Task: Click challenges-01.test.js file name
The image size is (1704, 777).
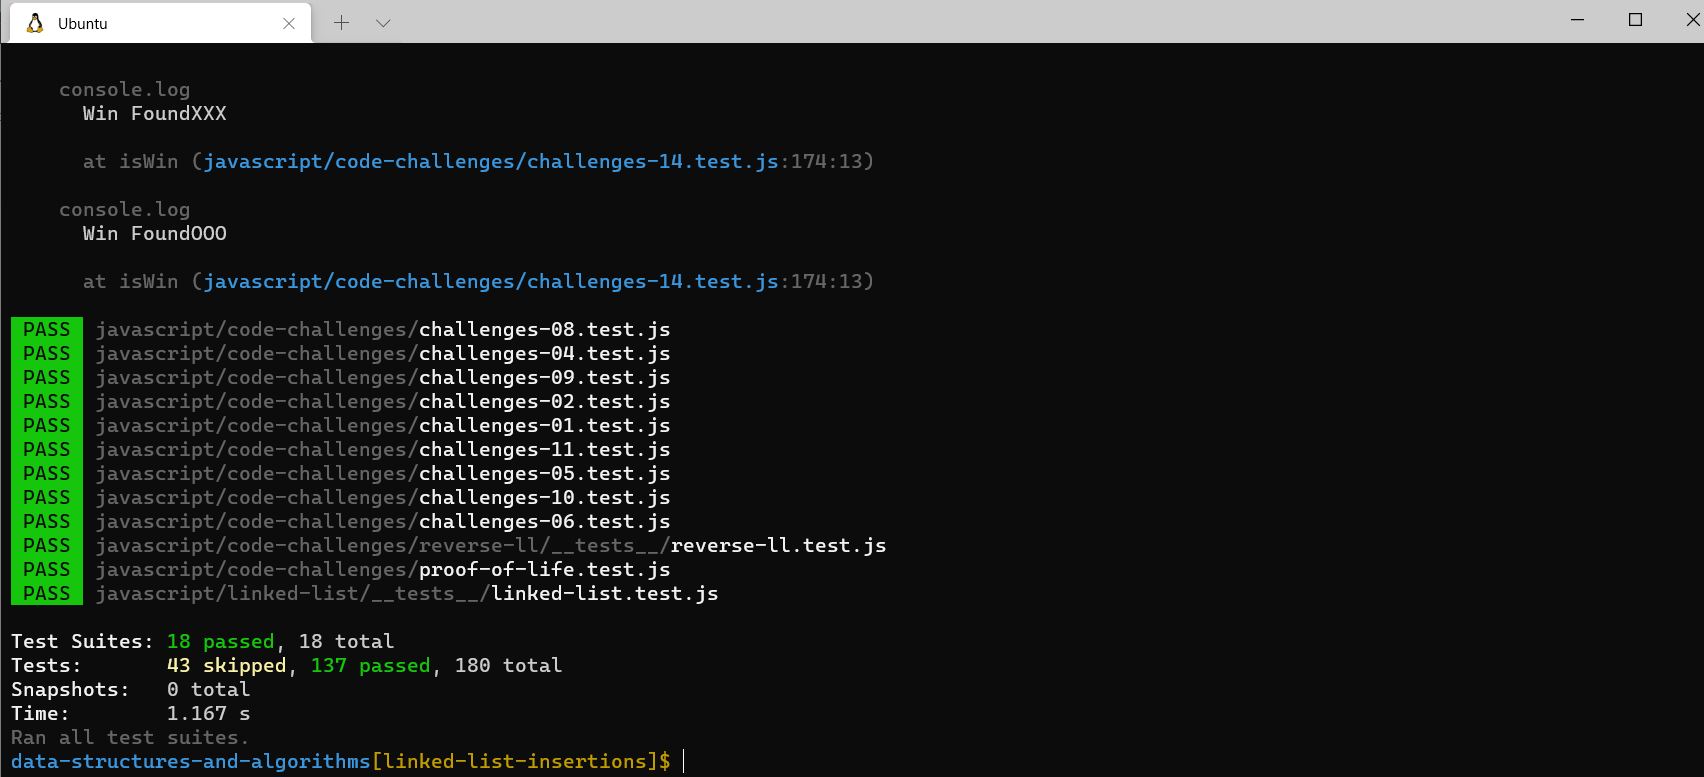Action: (x=544, y=425)
